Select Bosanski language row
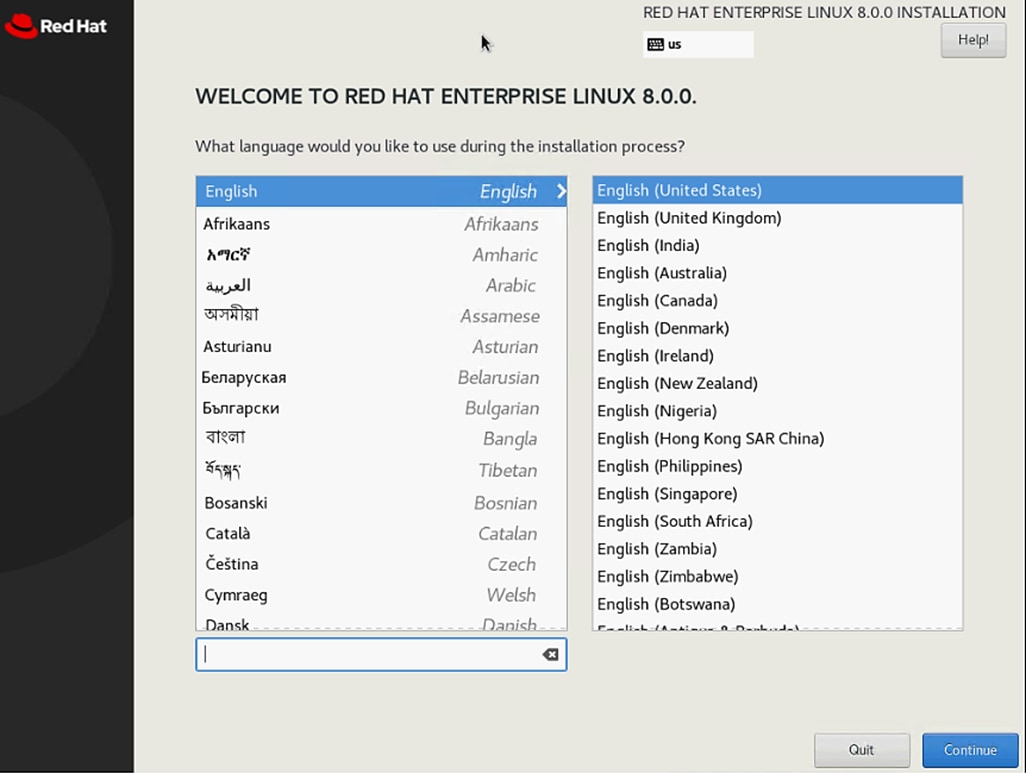The image size is (1026, 774). 381,502
